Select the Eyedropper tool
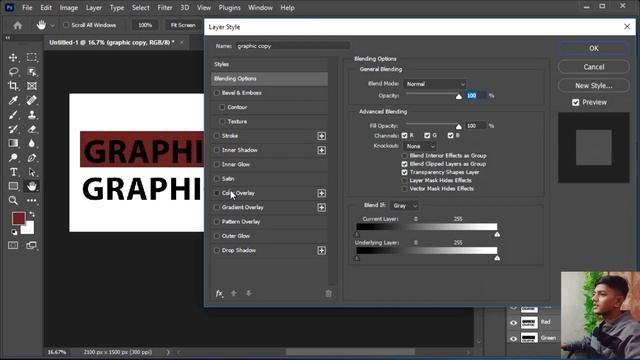This screenshot has width=640, height=360. pyautogui.click(x=13, y=100)
